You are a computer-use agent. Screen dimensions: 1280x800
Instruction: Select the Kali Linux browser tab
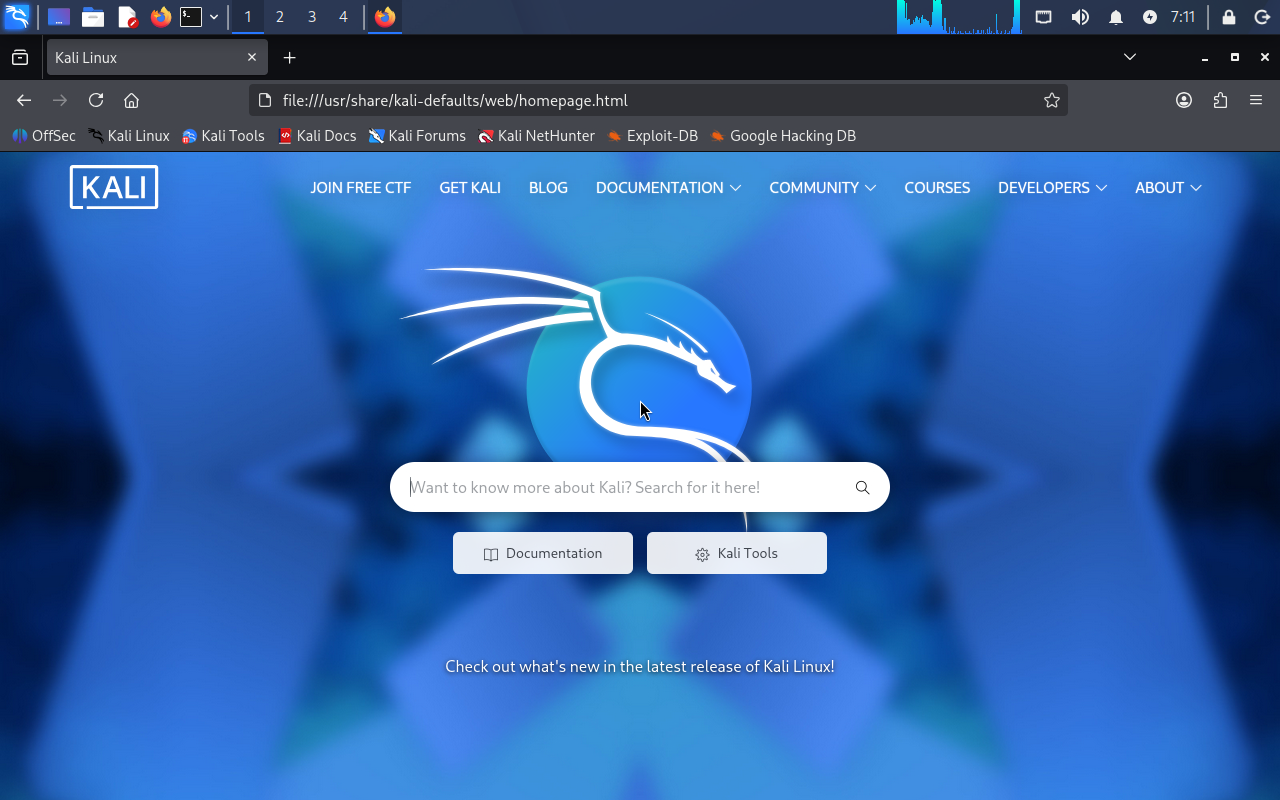click(150, 58)
